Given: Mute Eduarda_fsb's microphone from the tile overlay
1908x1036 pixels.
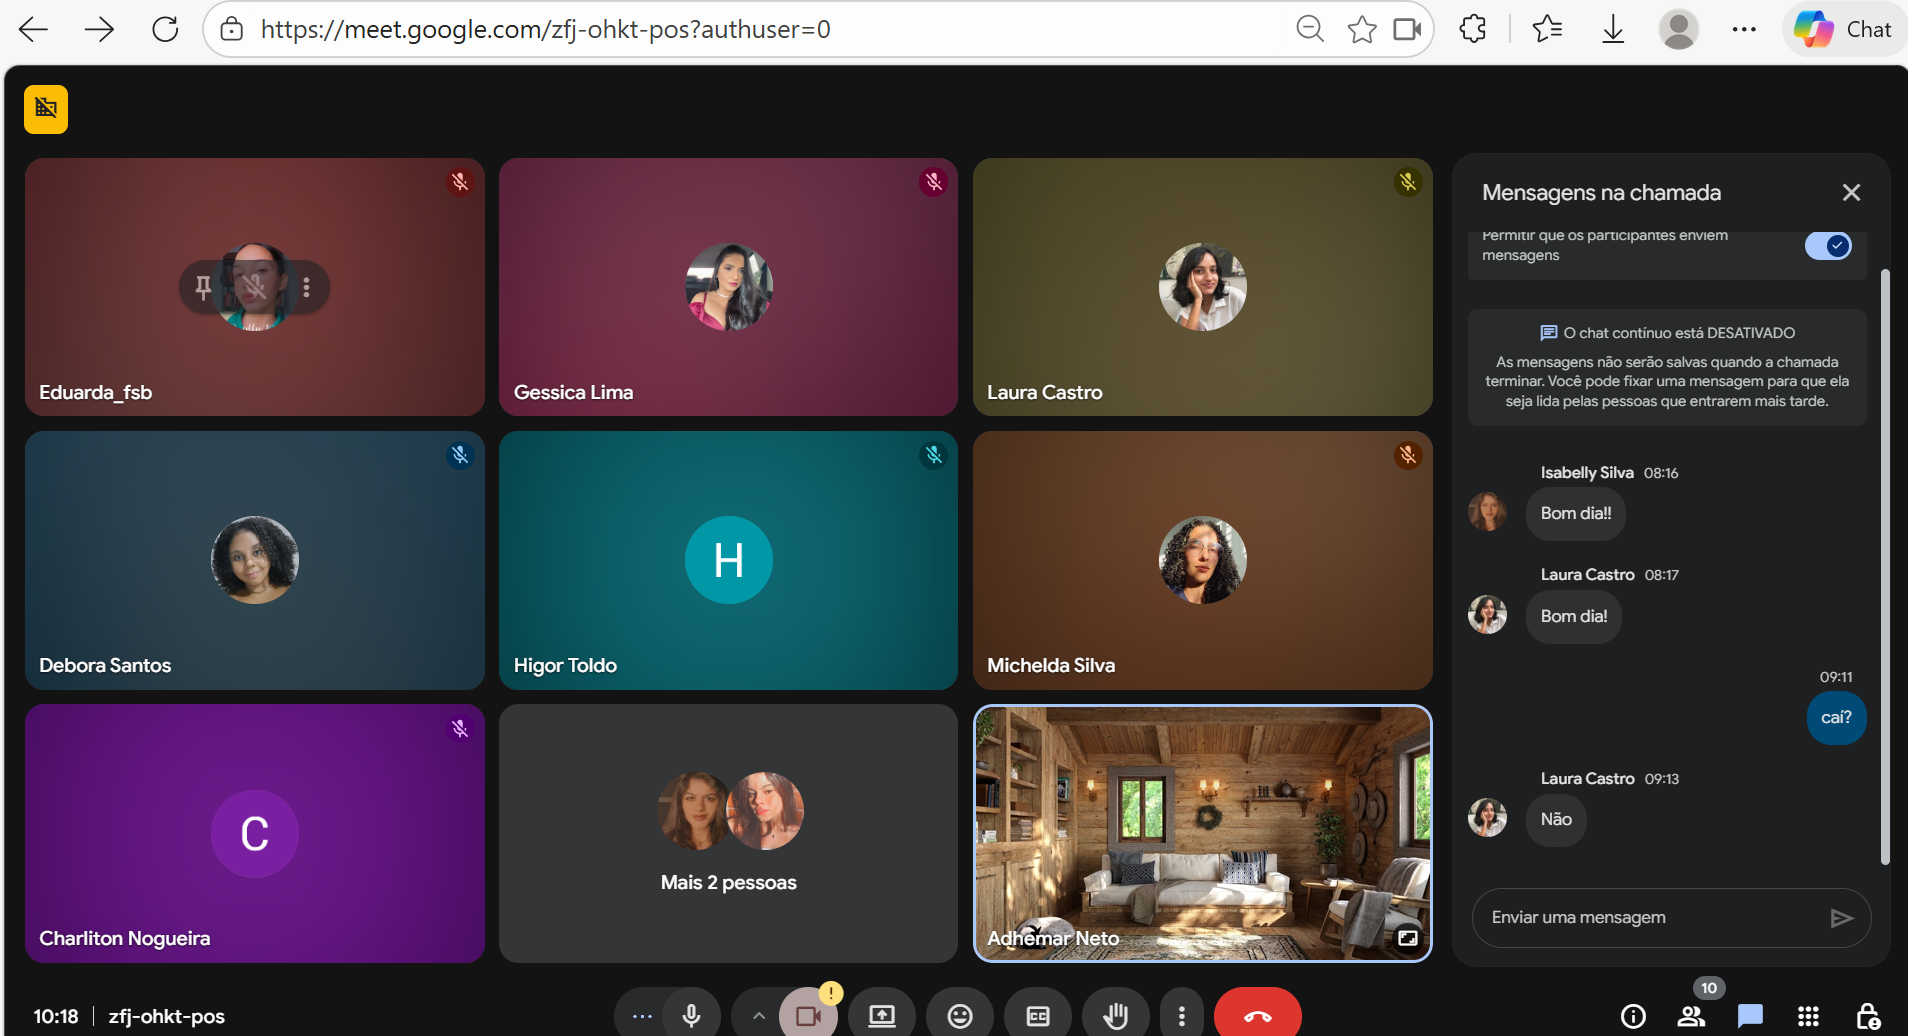Looking at the screenshot, I should (255, 288).
